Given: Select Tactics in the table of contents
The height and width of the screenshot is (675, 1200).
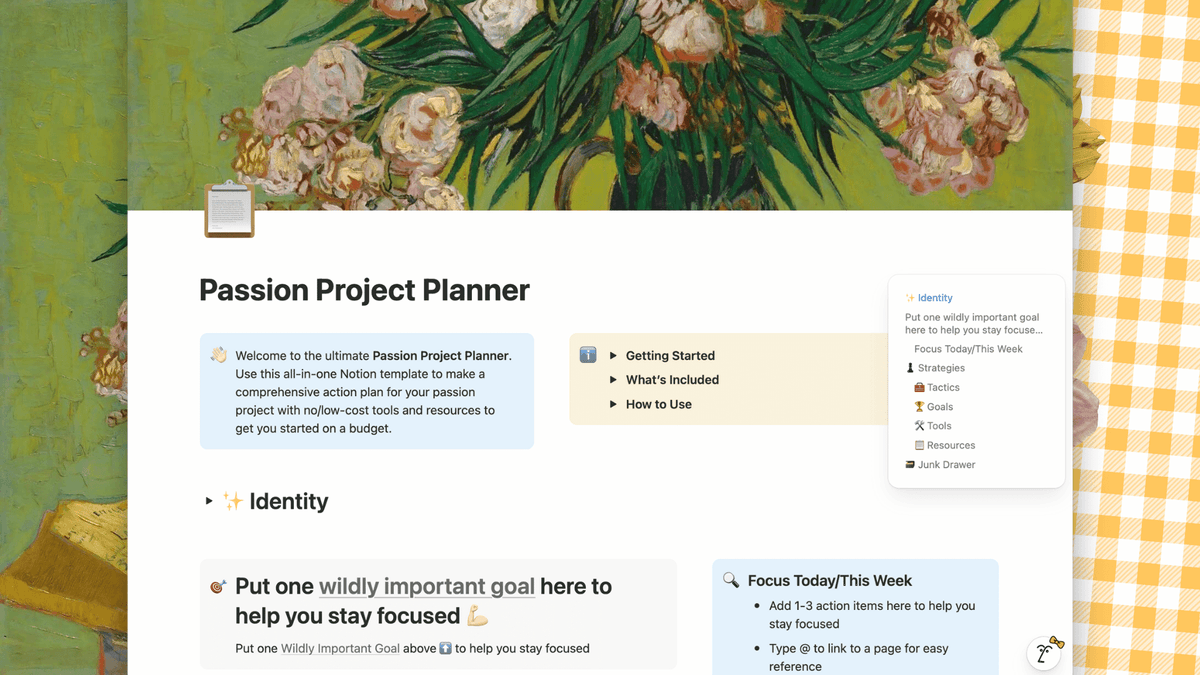Looking at the screenshot, I should coord(943,387).
